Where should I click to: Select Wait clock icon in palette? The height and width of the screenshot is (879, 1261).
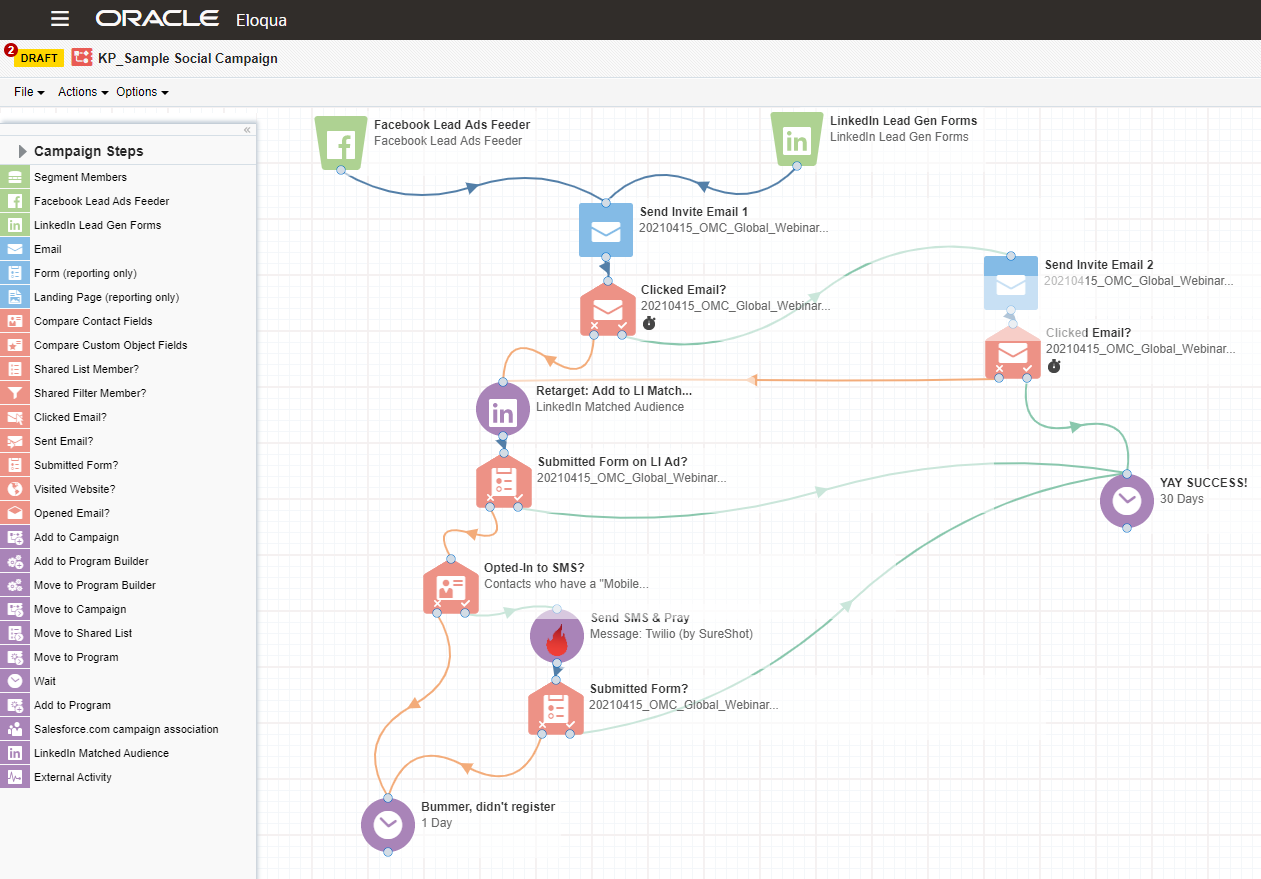click(15, 681)
